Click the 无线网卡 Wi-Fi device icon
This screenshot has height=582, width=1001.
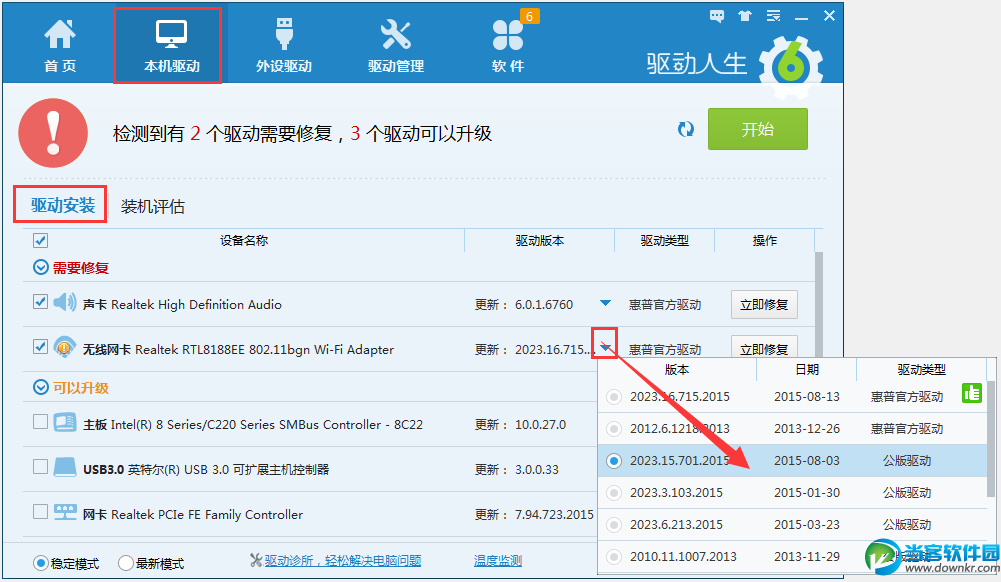(64, 347)
